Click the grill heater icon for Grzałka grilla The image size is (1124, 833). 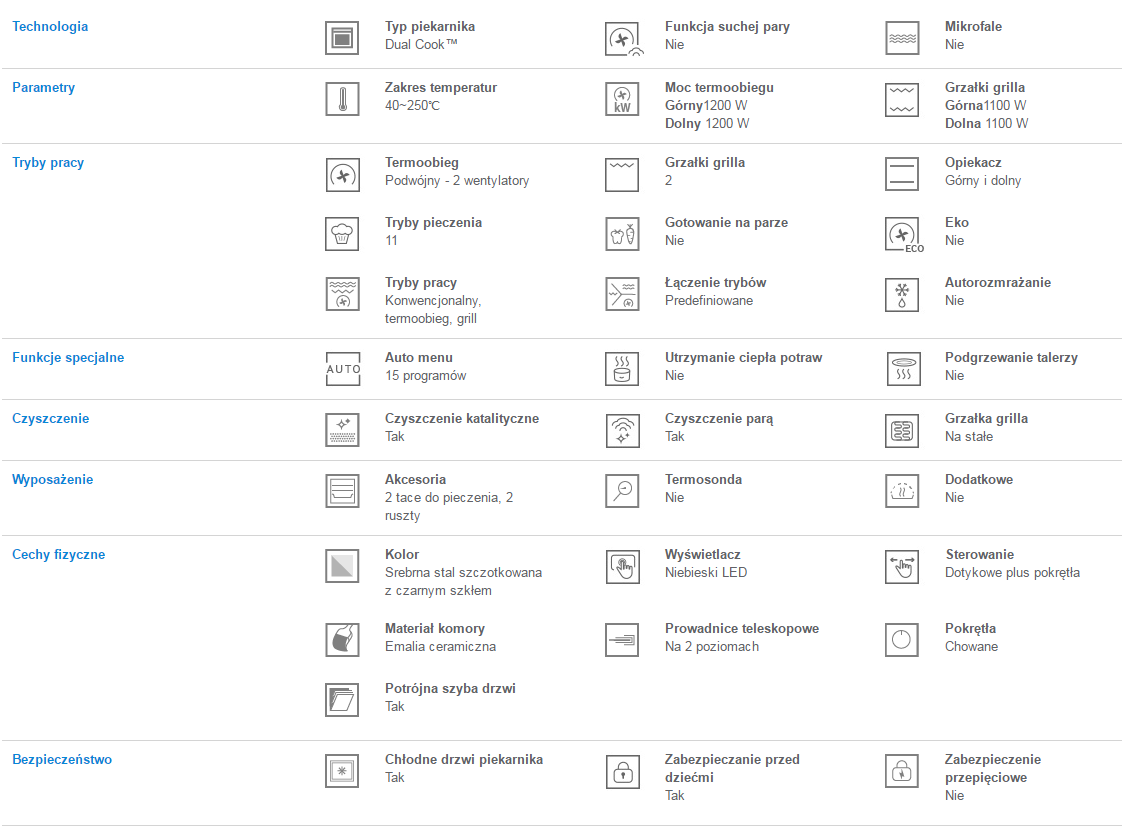pyautogui.click(x=902, y=430)
